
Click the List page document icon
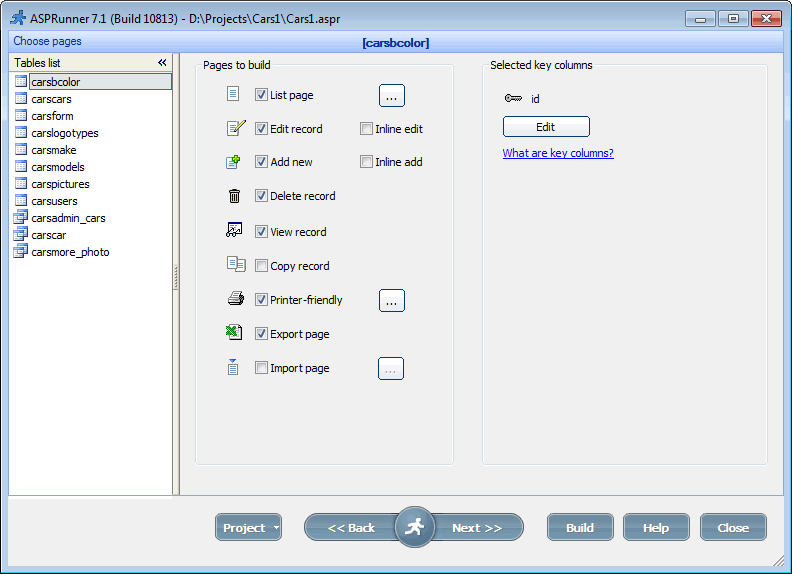tap(233, 94)
